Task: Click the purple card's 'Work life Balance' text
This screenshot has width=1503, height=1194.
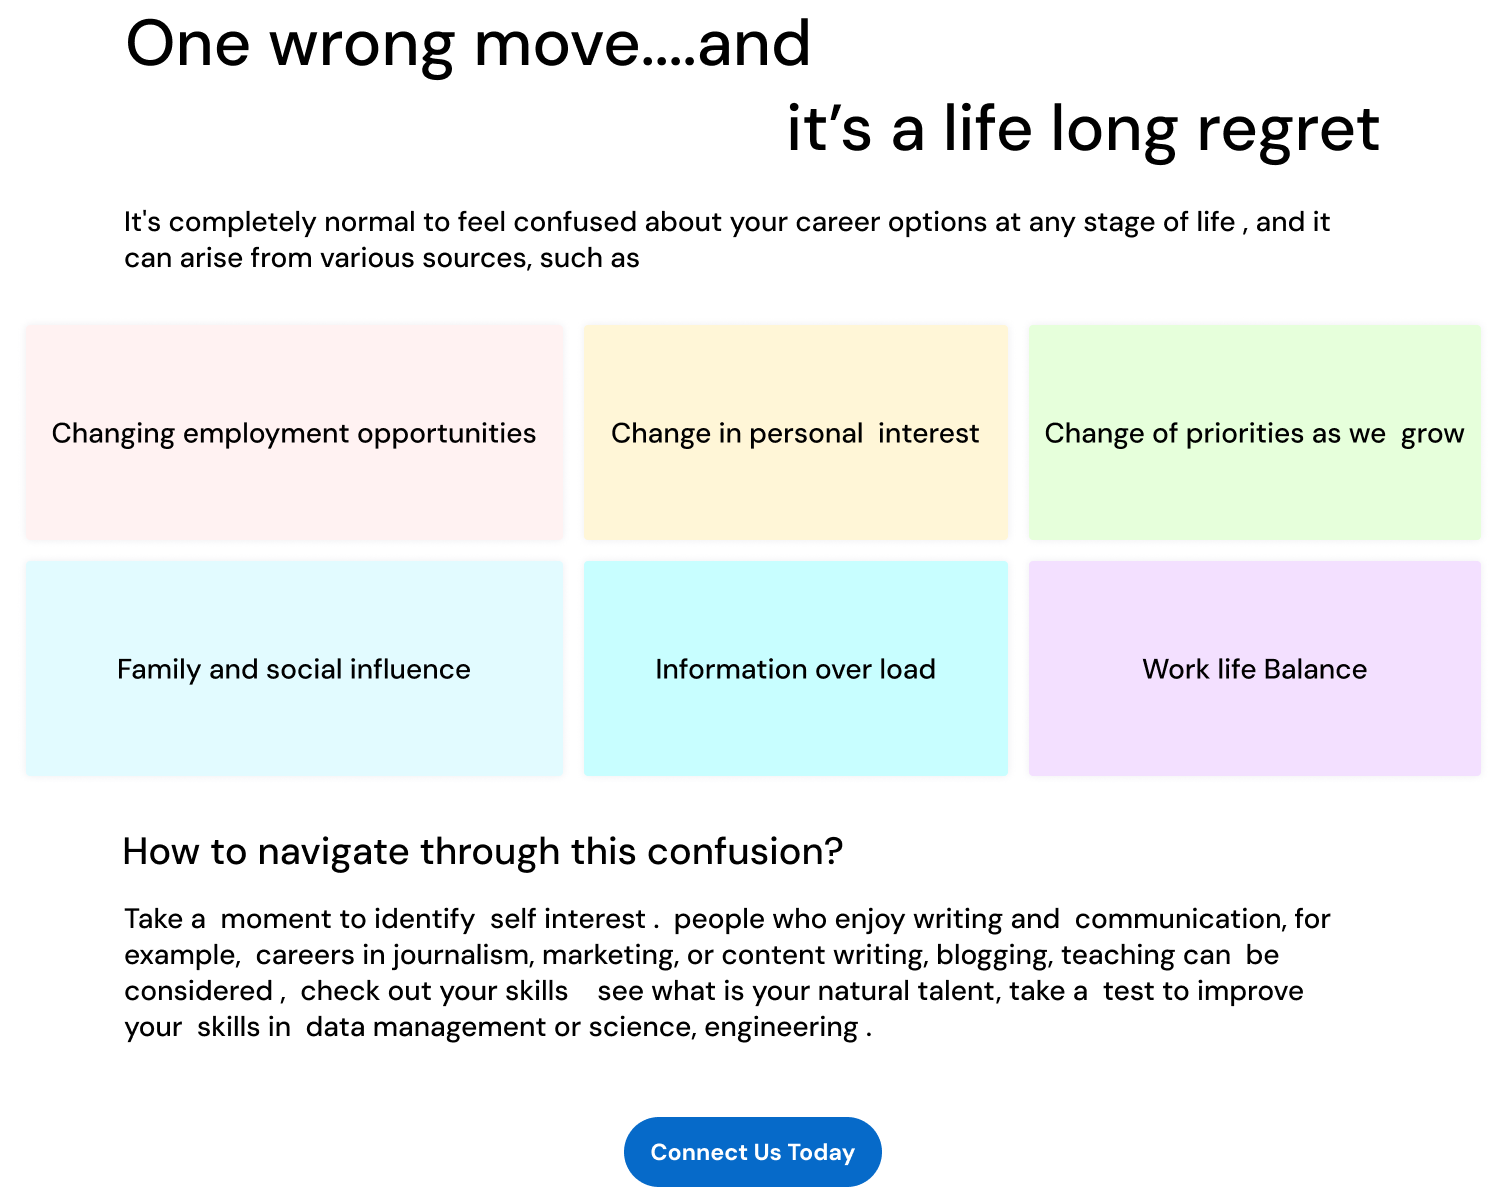Action: (1255, 669)
